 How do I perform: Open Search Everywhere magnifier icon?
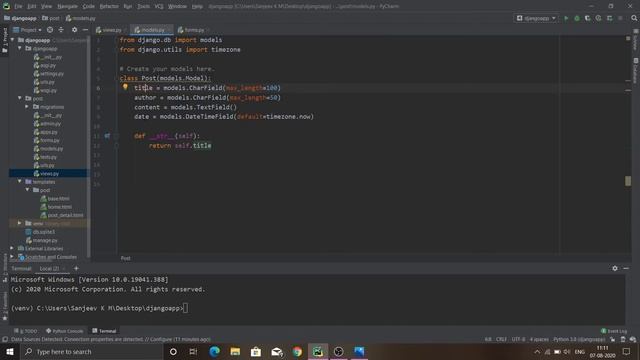[x=634, y=18]
